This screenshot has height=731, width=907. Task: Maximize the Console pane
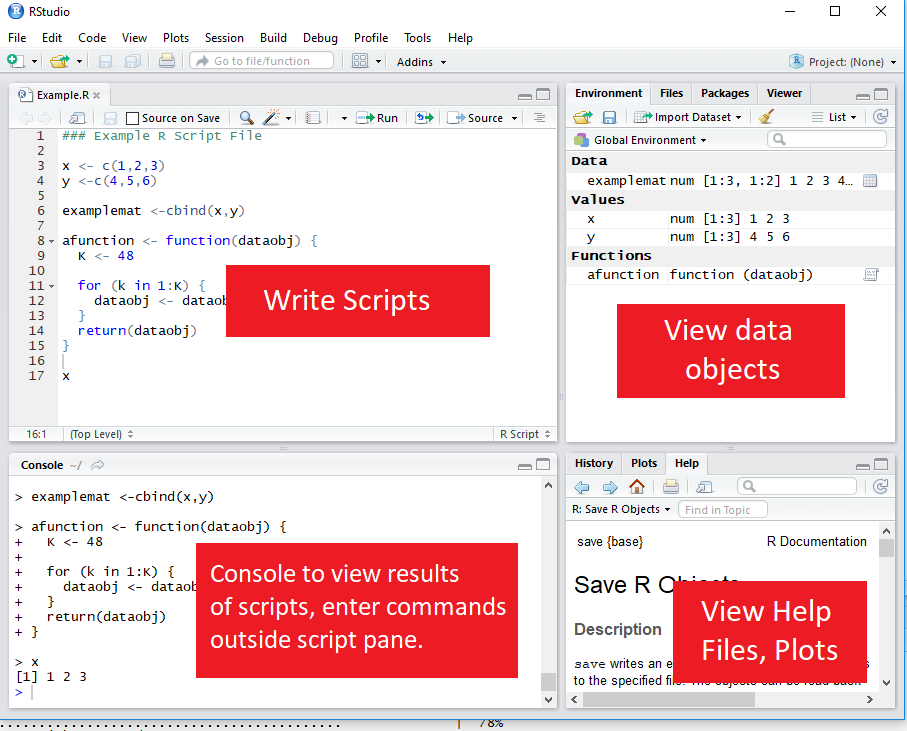[x=543, y=464]
